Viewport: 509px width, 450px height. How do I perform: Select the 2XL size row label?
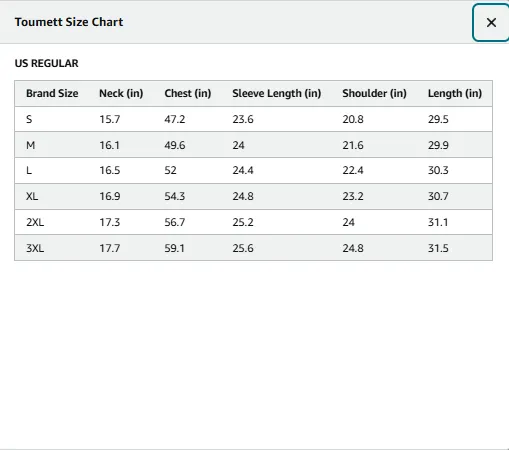[x=35, y=222]
